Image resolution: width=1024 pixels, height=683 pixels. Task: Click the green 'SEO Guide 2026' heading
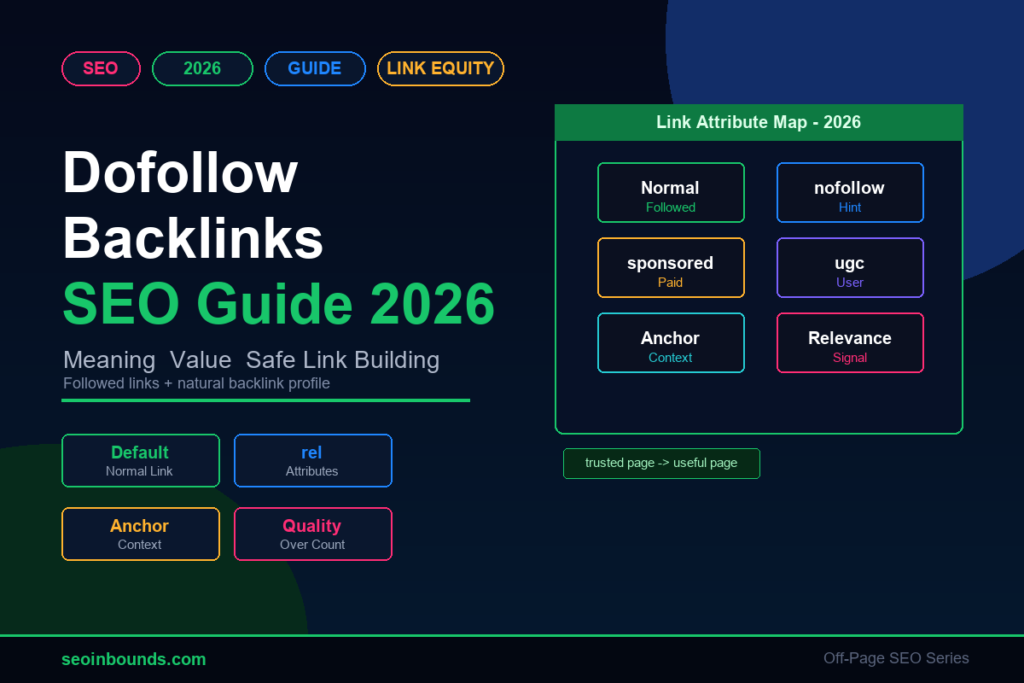coord(279,304)
